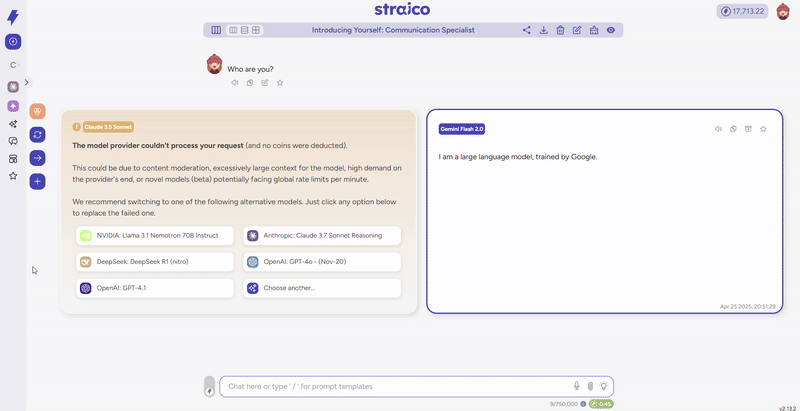Download the chat using the download icon

click(544, 30)
